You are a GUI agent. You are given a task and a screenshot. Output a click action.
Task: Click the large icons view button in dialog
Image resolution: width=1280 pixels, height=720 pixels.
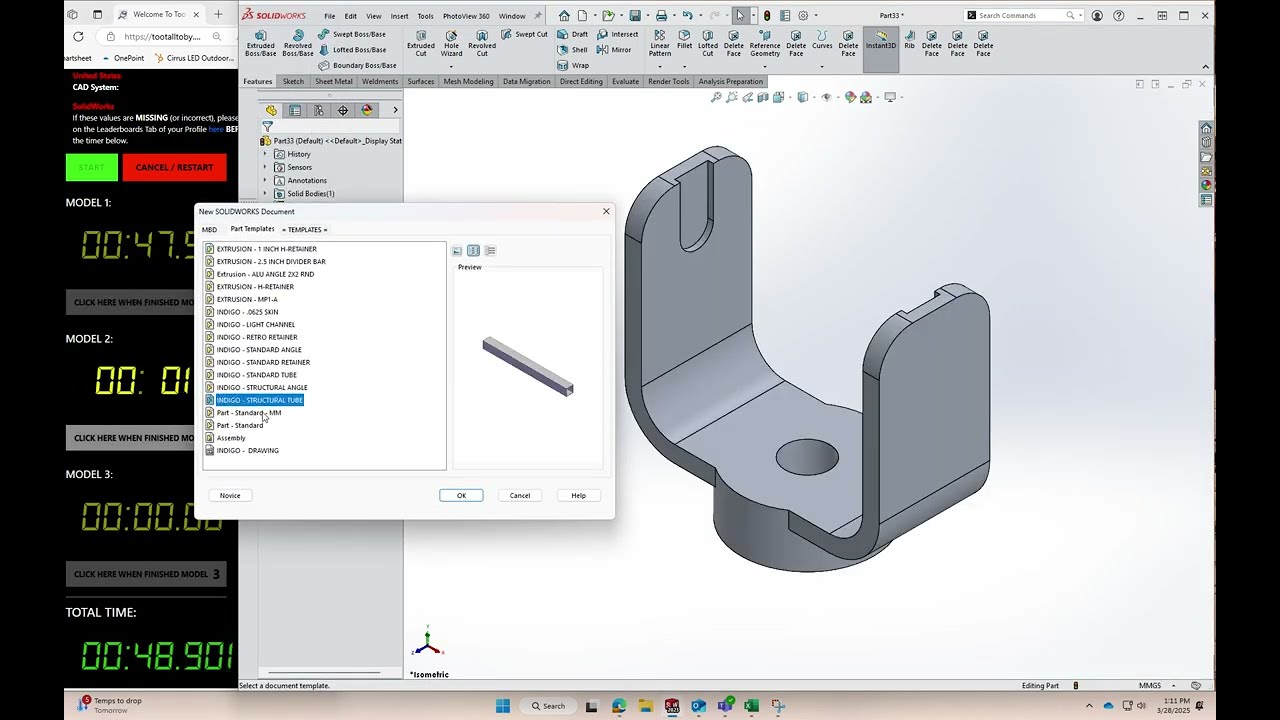457,251
